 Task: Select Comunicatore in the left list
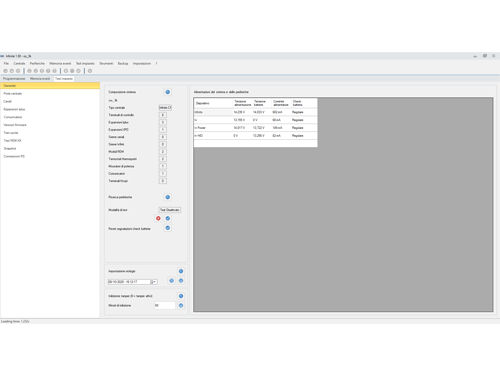[x=50, y=117]
